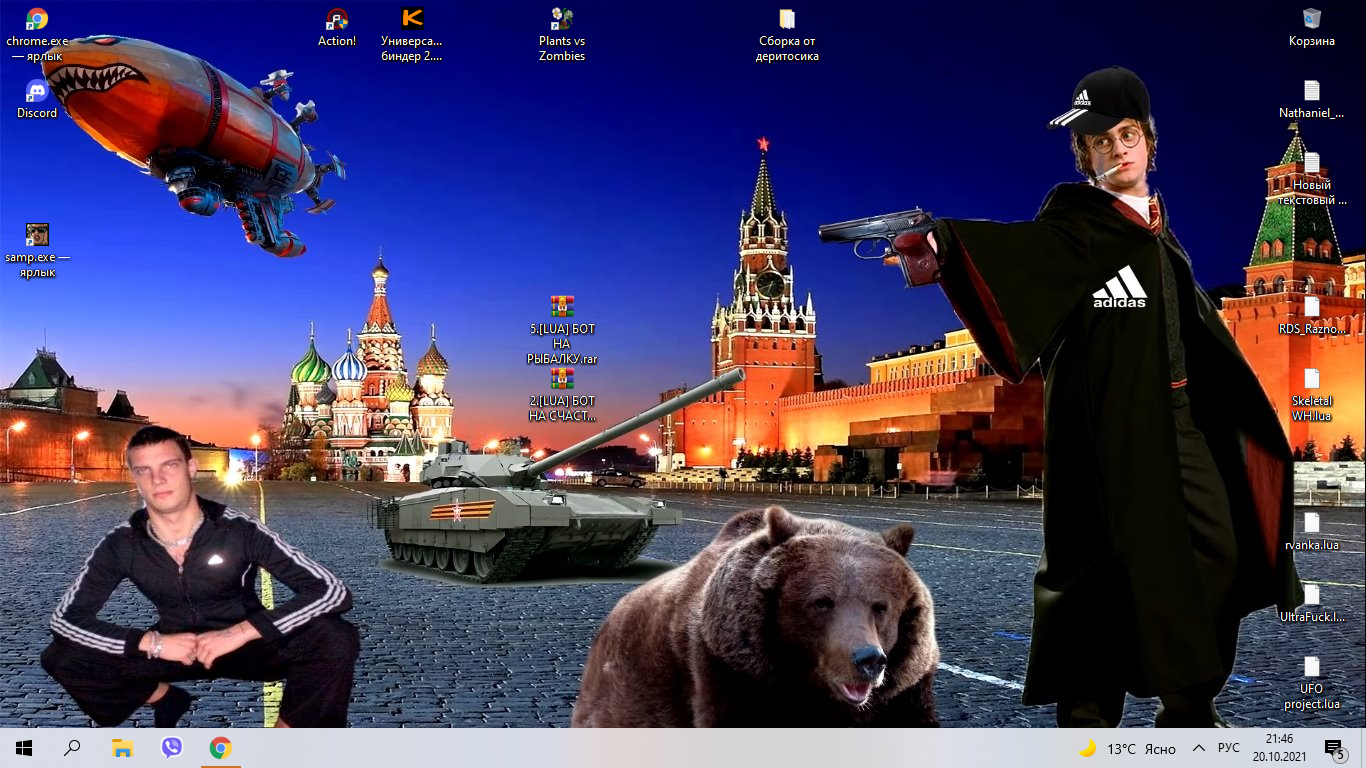The height and width of the screenshot is (768, 1366).
Task: Open the weather widget showing 13°C Ясно
Action: [1127, 748]
